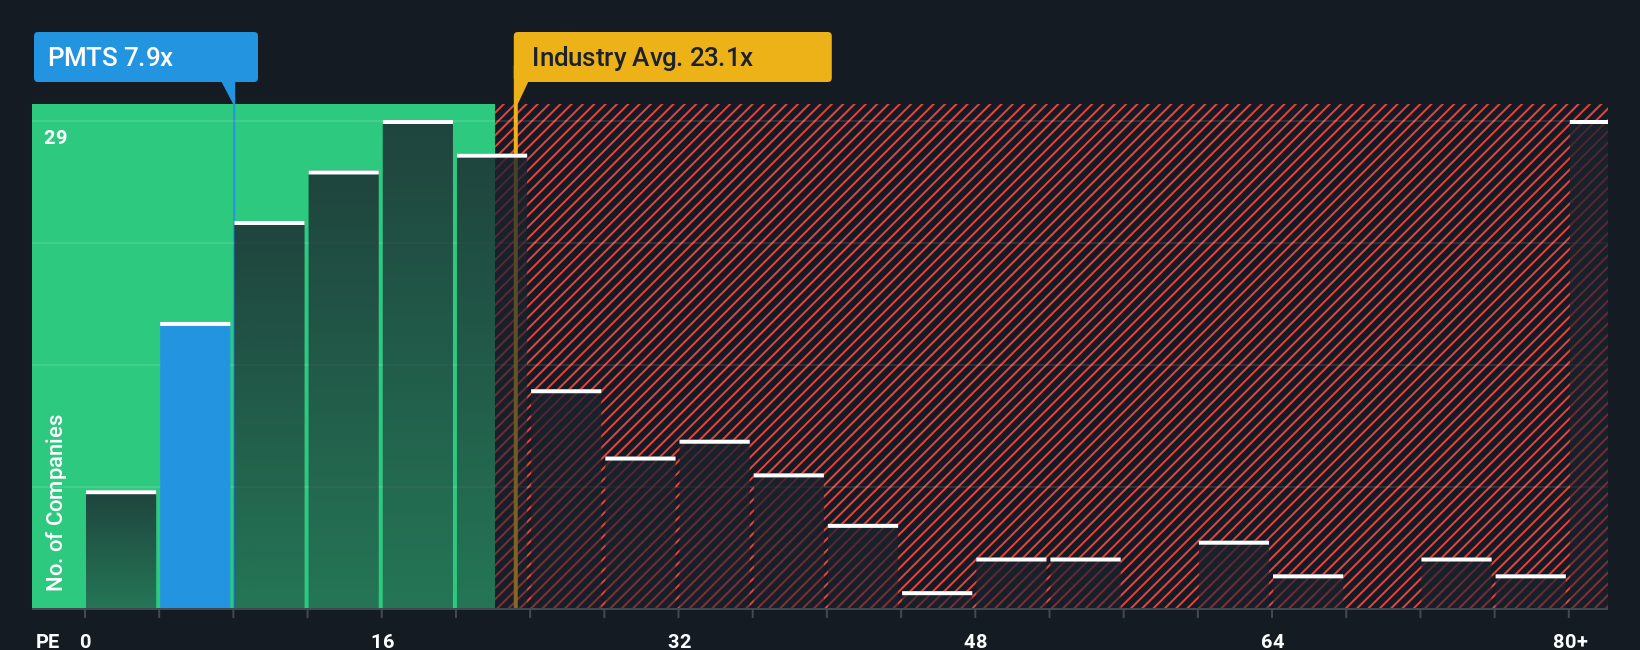Click the PMTS 7.9x label

tap(146, 57)
